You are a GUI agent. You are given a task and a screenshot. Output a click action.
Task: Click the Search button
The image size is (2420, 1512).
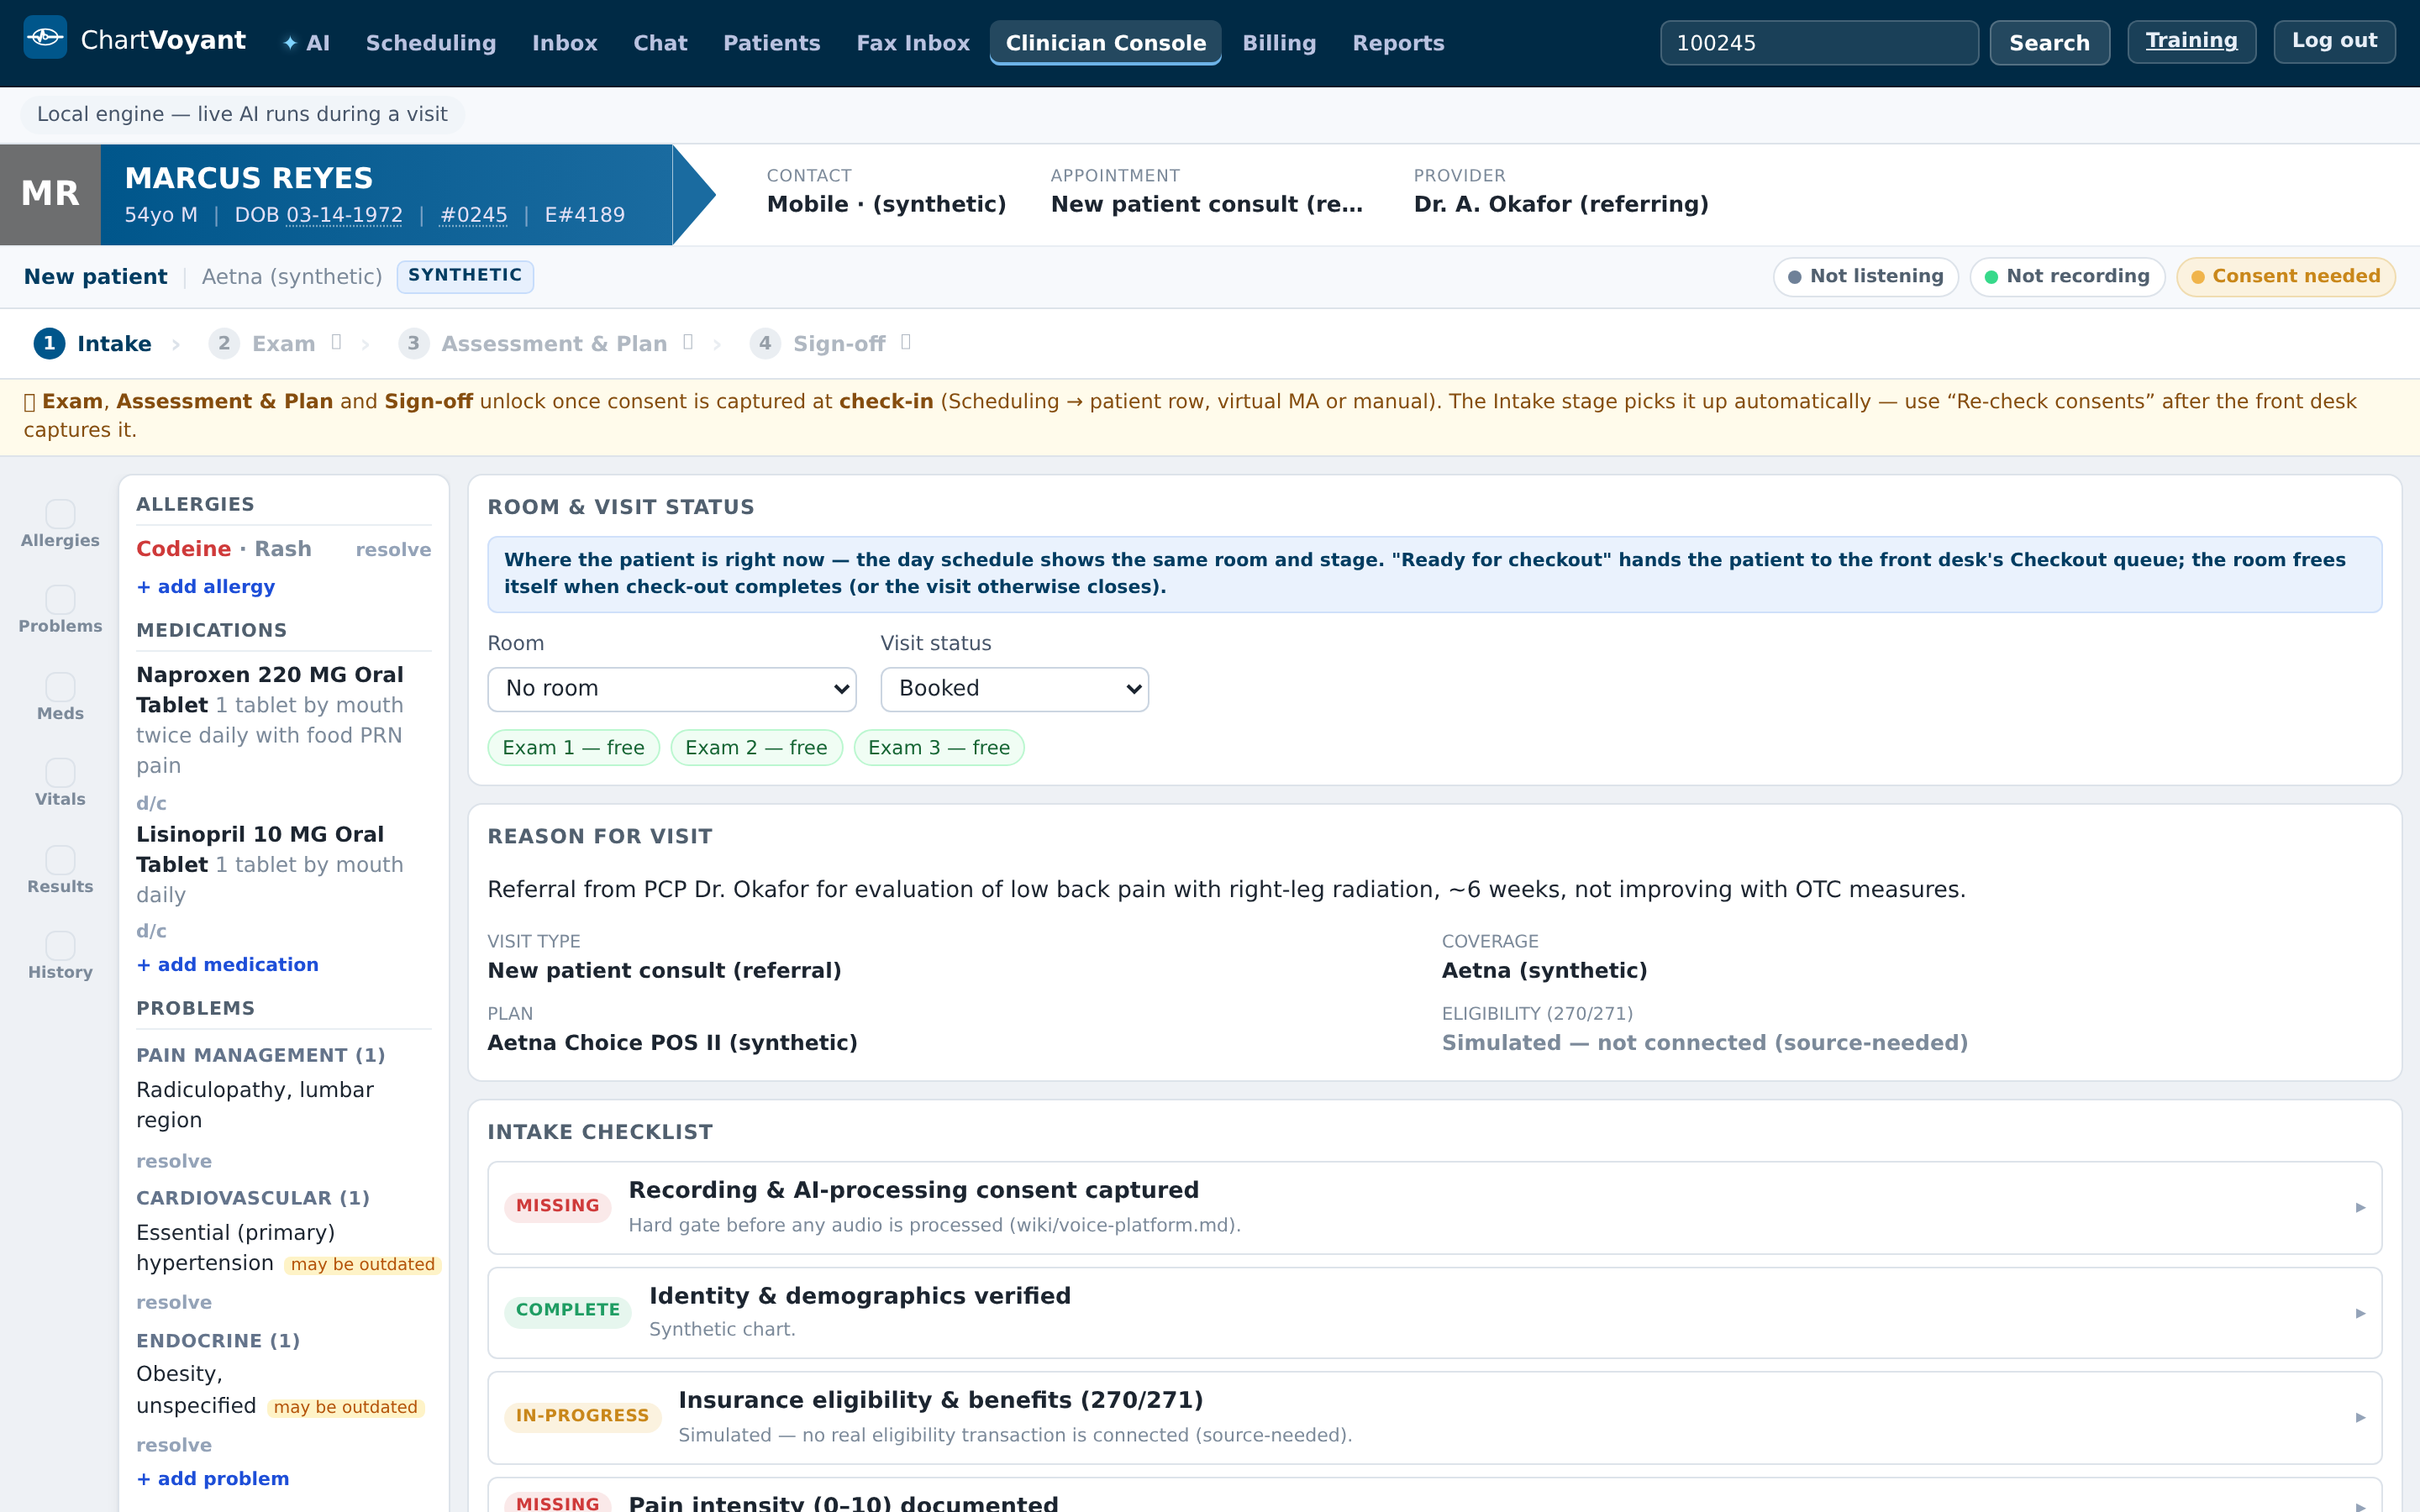click(2049, 43)
